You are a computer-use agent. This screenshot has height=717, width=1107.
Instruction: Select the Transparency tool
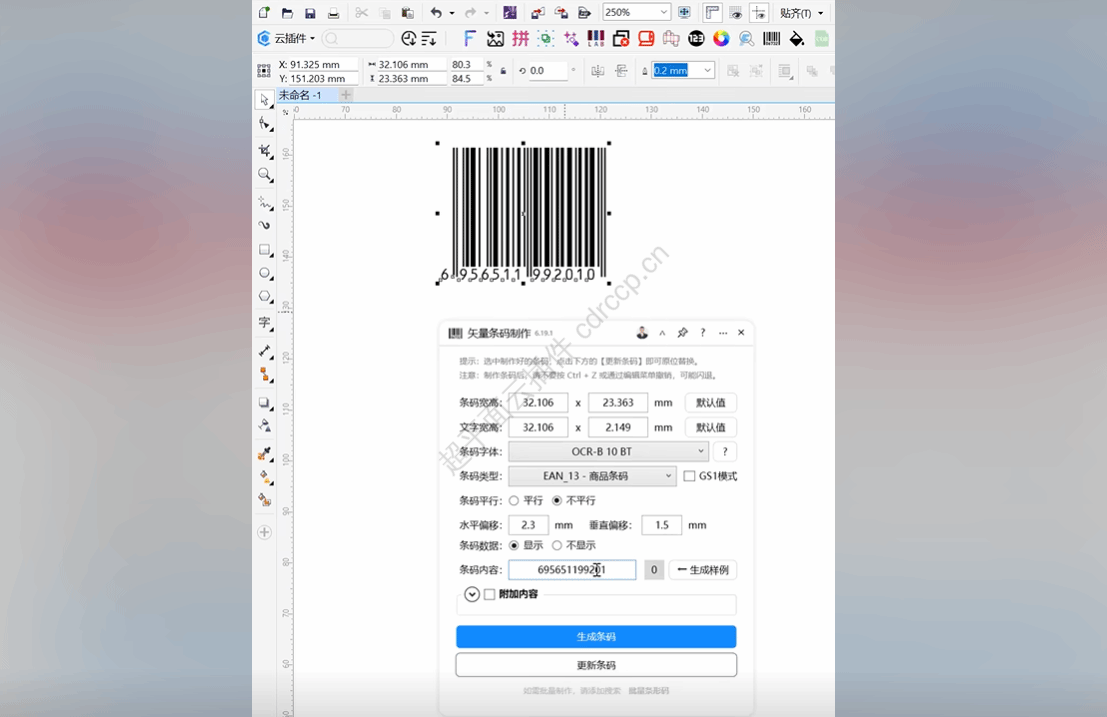click(265, 426)
